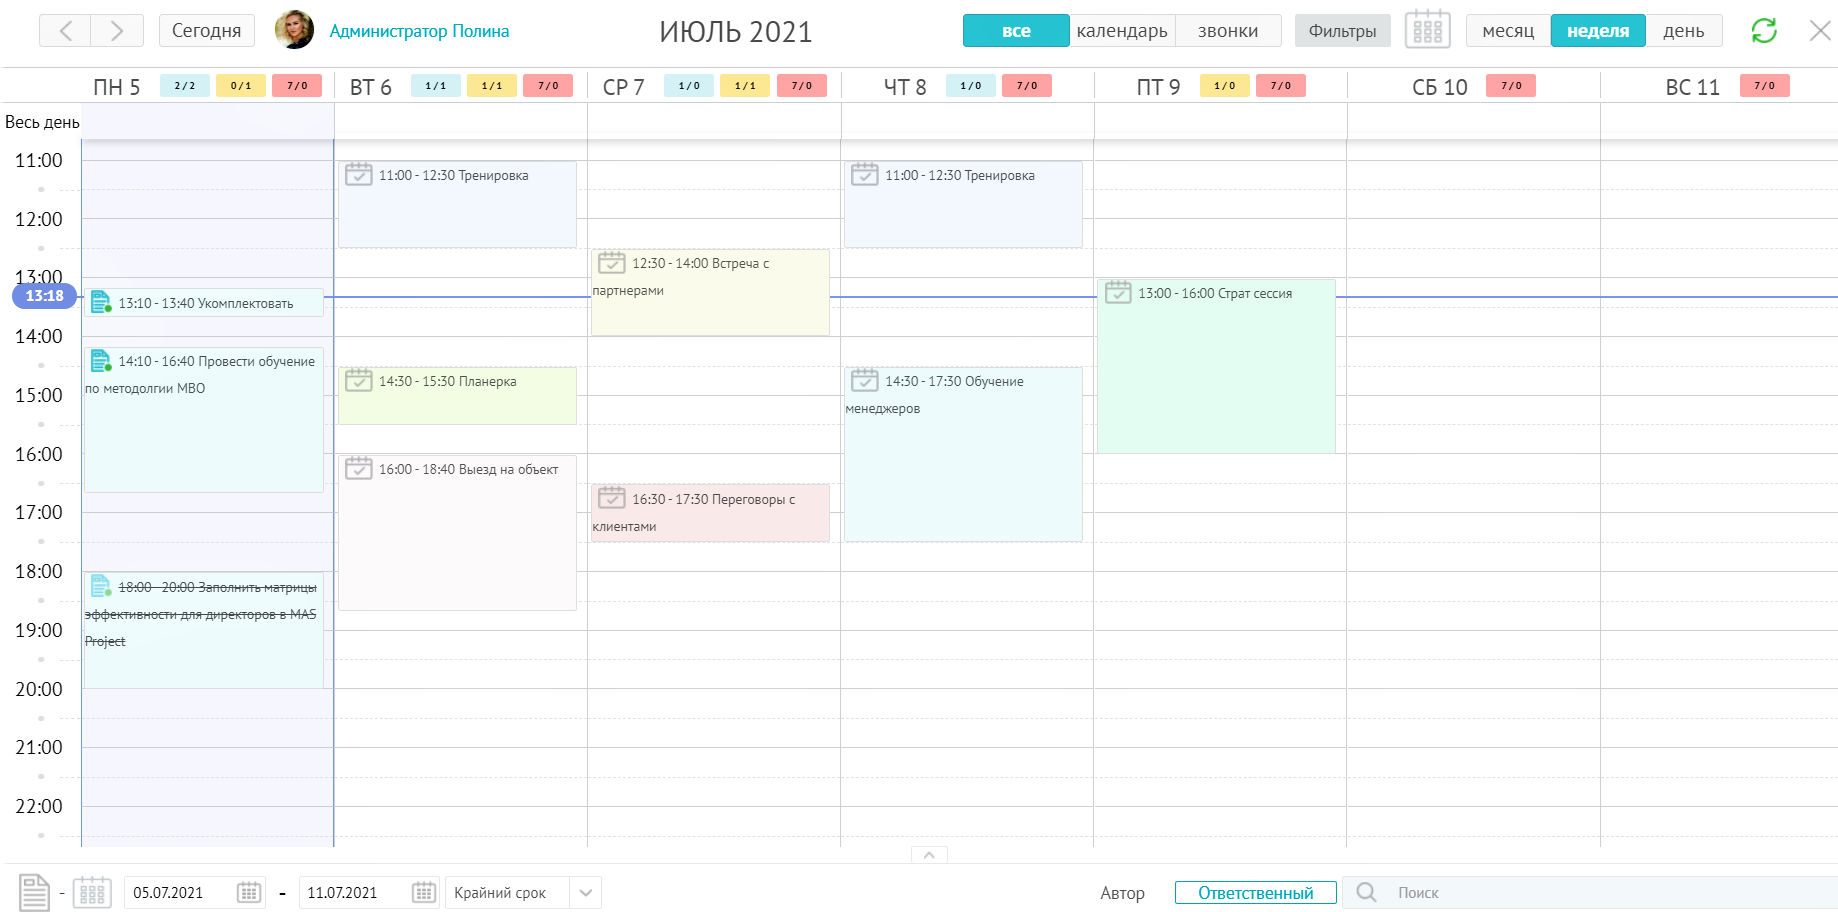Edit end date field 11.07.2021
This screenshot has width=1838, height=912.
(355, 893)
